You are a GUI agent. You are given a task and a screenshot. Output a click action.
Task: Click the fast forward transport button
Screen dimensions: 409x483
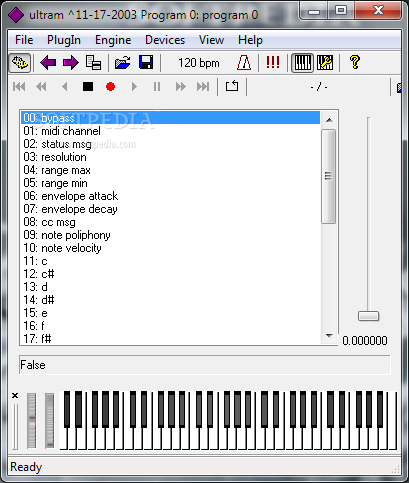click(x=180, y=87)
